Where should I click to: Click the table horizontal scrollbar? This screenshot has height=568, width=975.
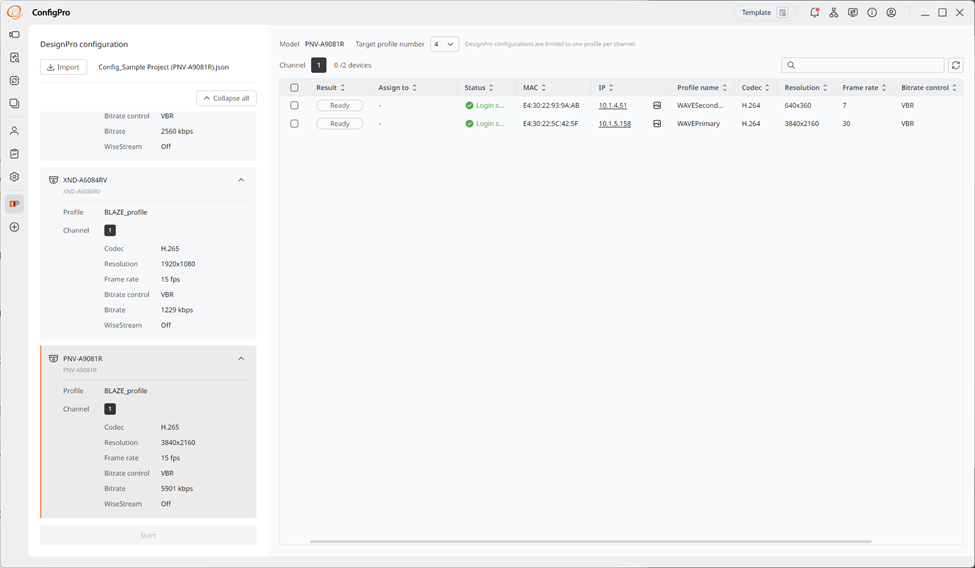tap(591, 542)
